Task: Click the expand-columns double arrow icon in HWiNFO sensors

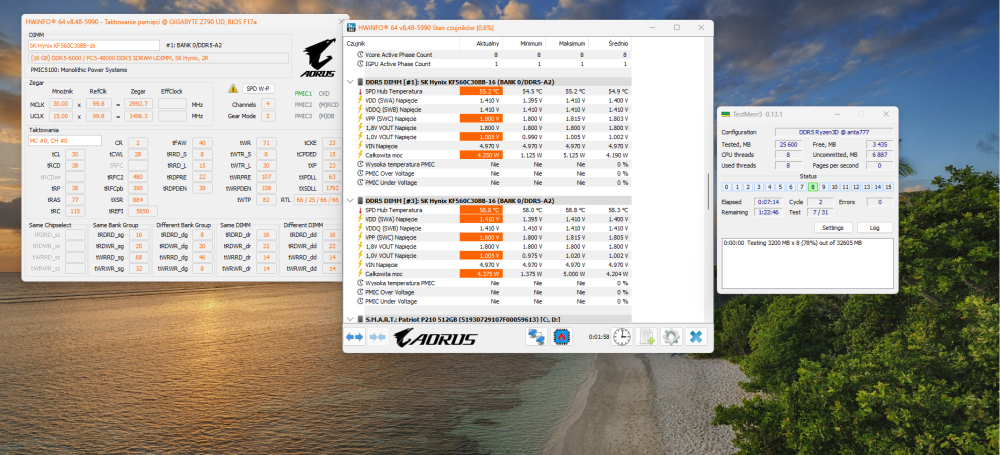Action: 355,336
